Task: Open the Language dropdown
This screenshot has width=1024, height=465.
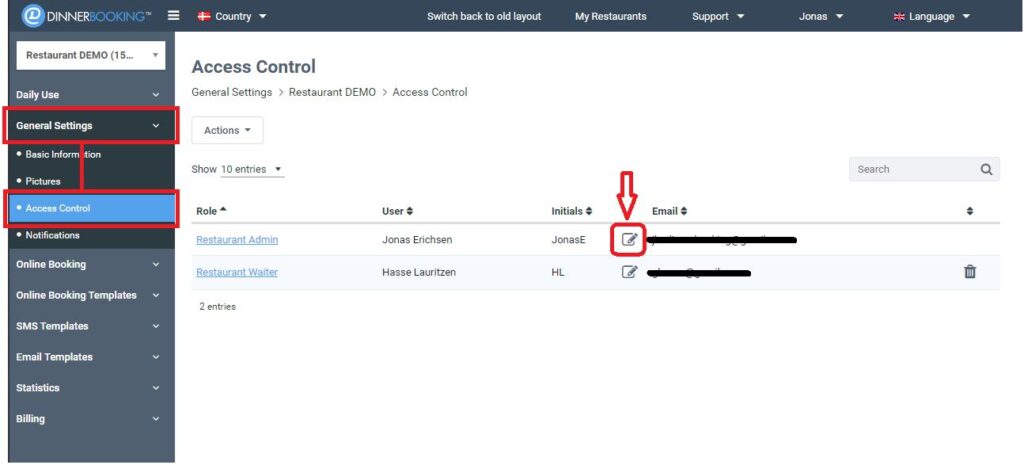Action: point(931,16)
